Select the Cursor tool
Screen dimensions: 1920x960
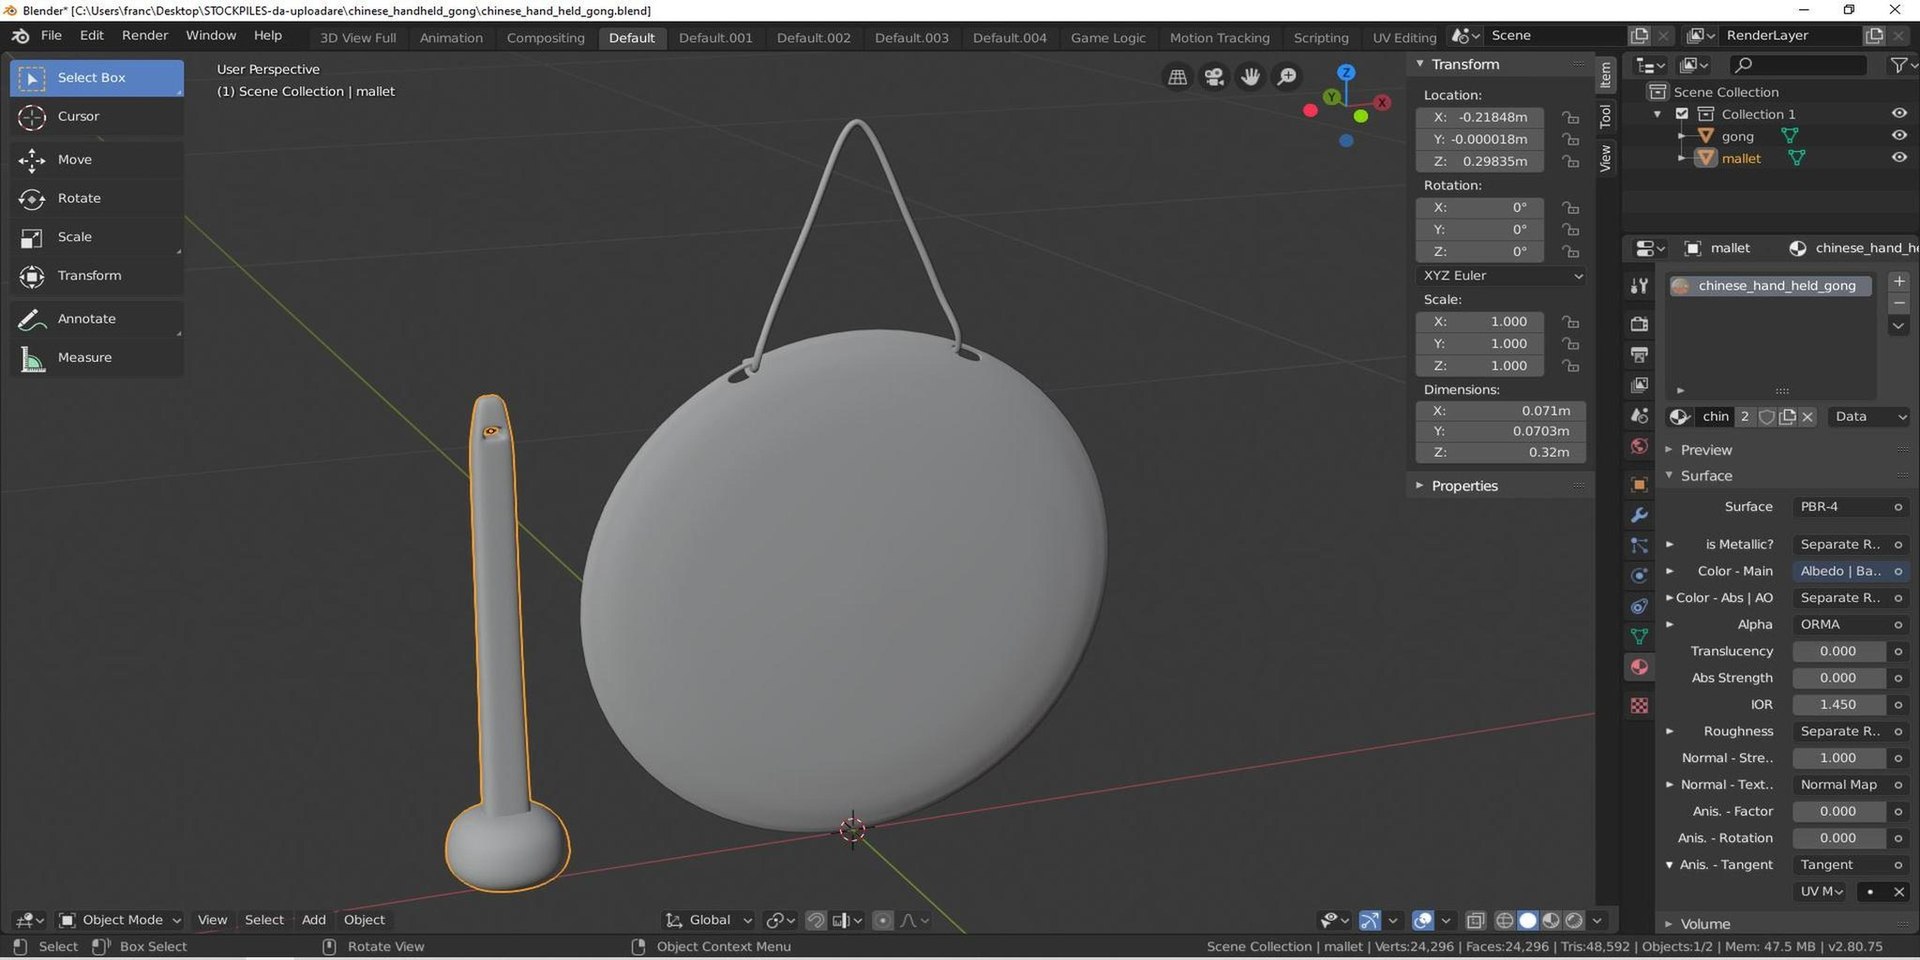click(96, 117)
